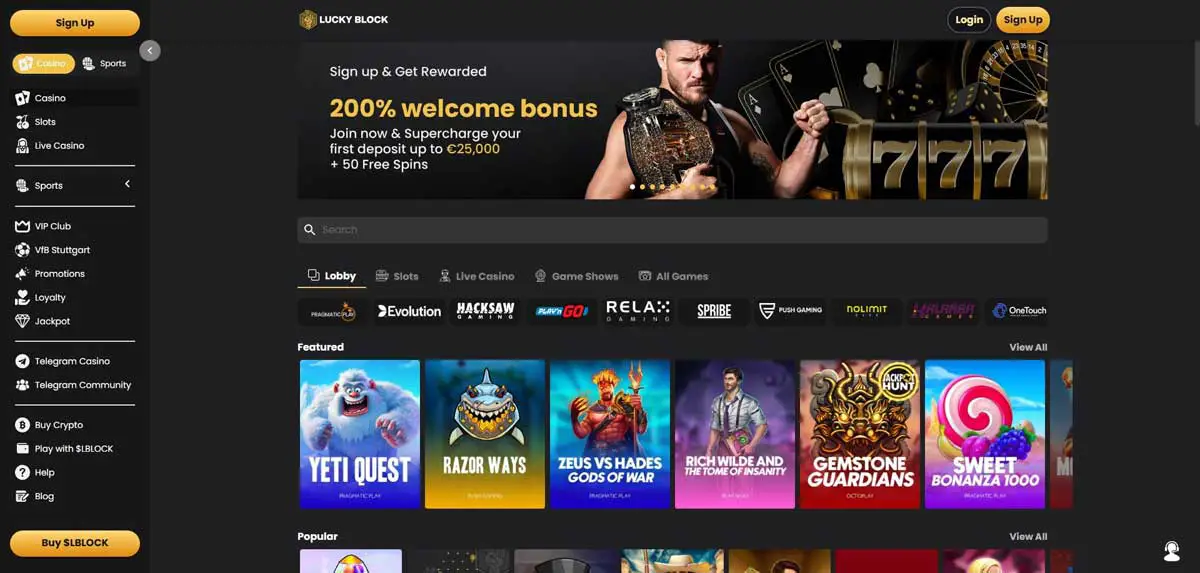Viewport: 1200px width, 573px height.
Task: Switch to the Game Shows tab
Action: click(x=576, y=276)
